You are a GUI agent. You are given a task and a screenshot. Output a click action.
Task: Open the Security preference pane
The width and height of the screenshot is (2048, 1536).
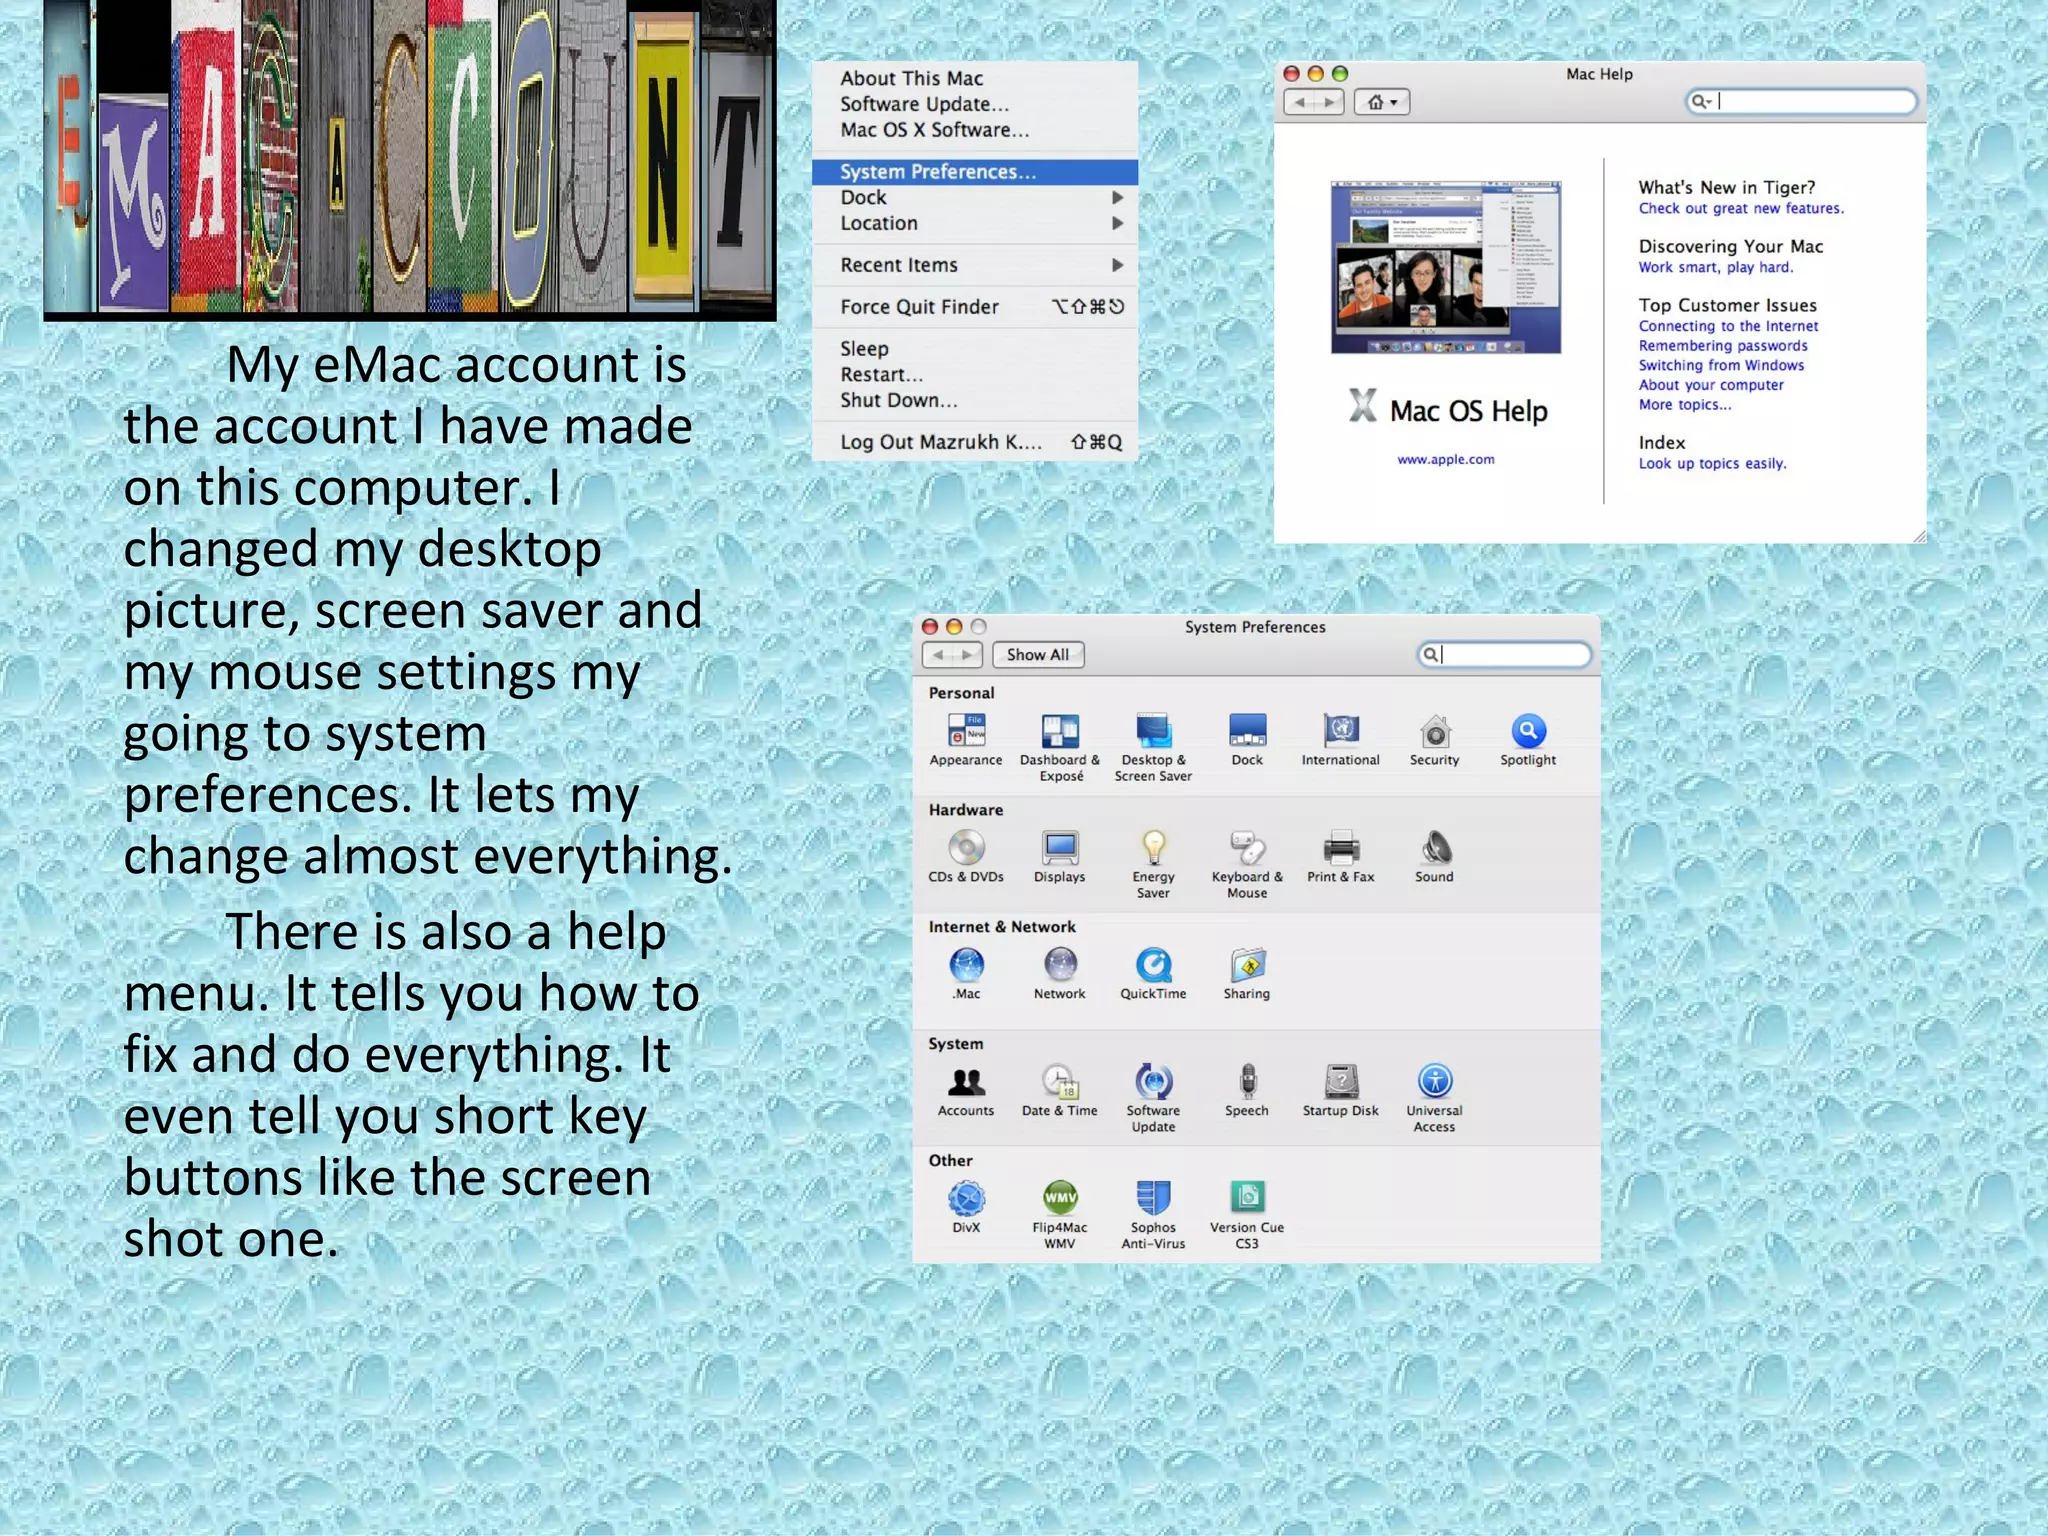coord(1434,740)
